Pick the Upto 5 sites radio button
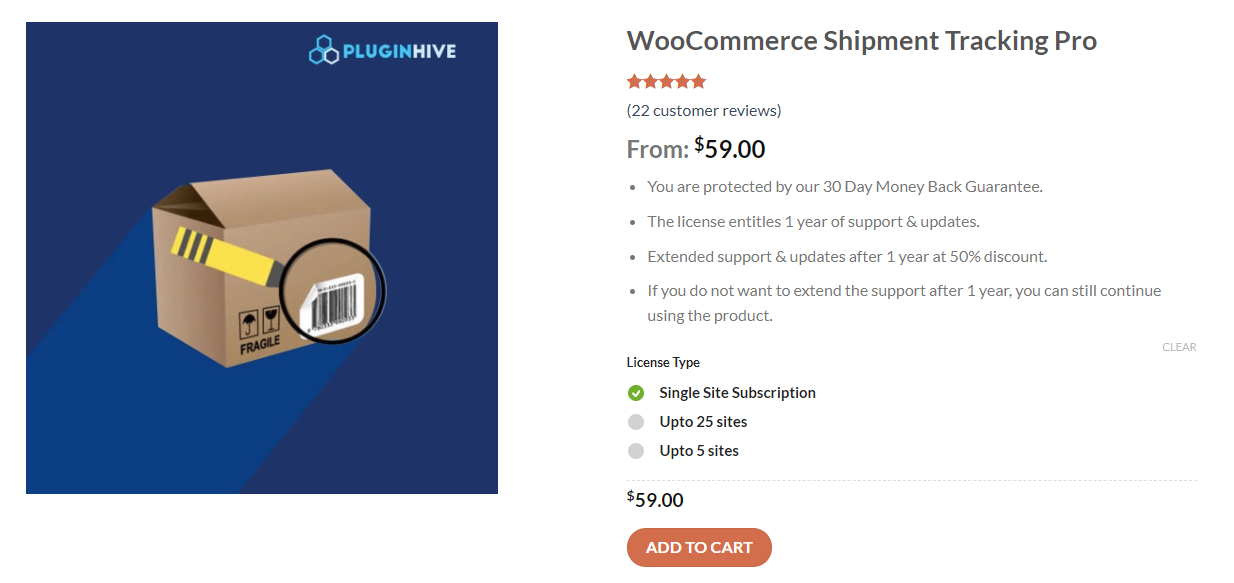 (x=636, y=451)
